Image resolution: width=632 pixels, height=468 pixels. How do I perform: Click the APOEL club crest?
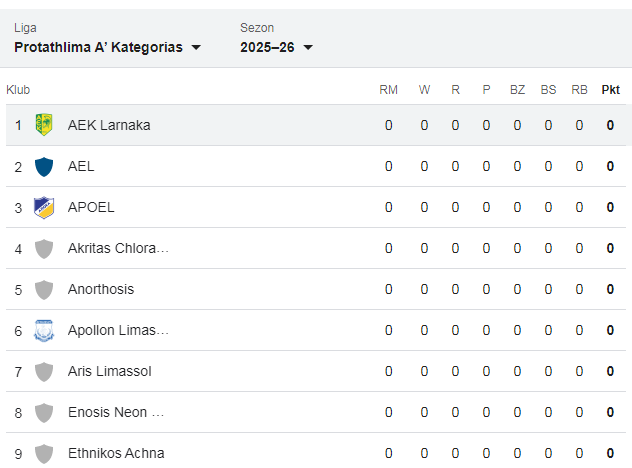pyautogui.click(x=44, y=207)
